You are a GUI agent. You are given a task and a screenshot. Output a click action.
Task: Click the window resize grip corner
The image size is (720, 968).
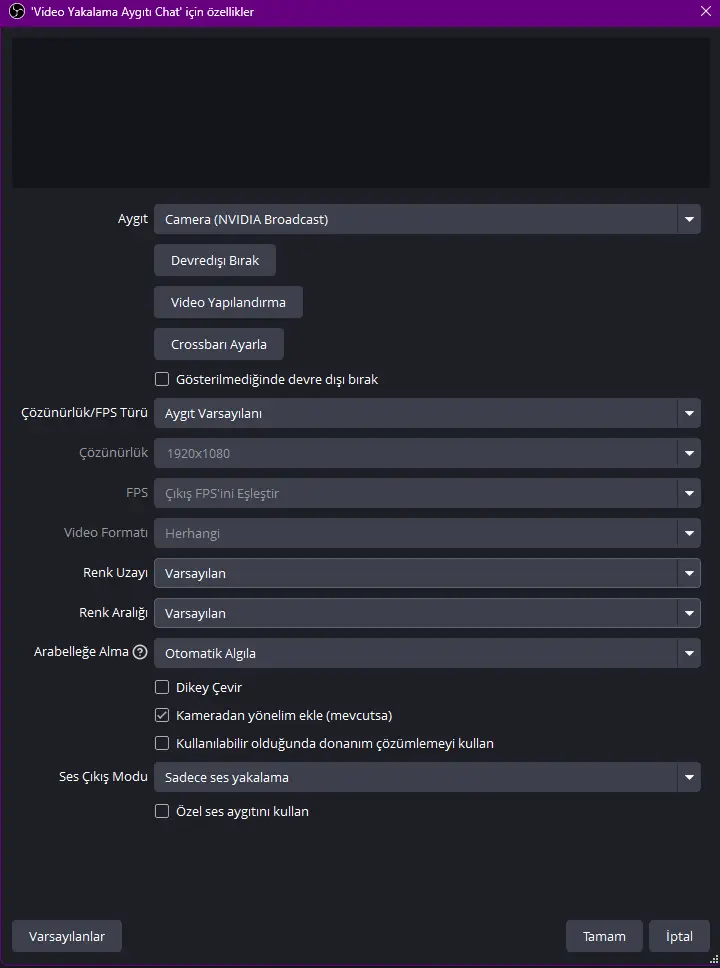(x=714, y=959)
